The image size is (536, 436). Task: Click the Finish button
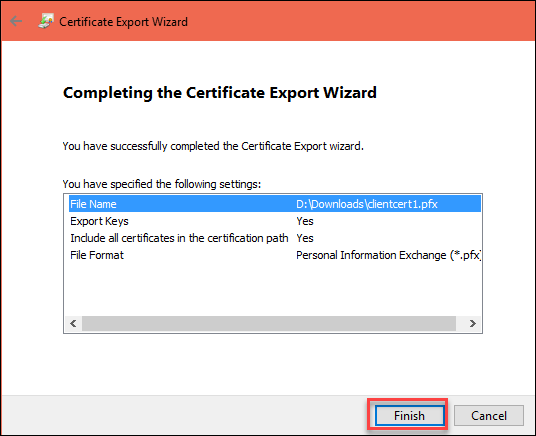tap(410, 415)
